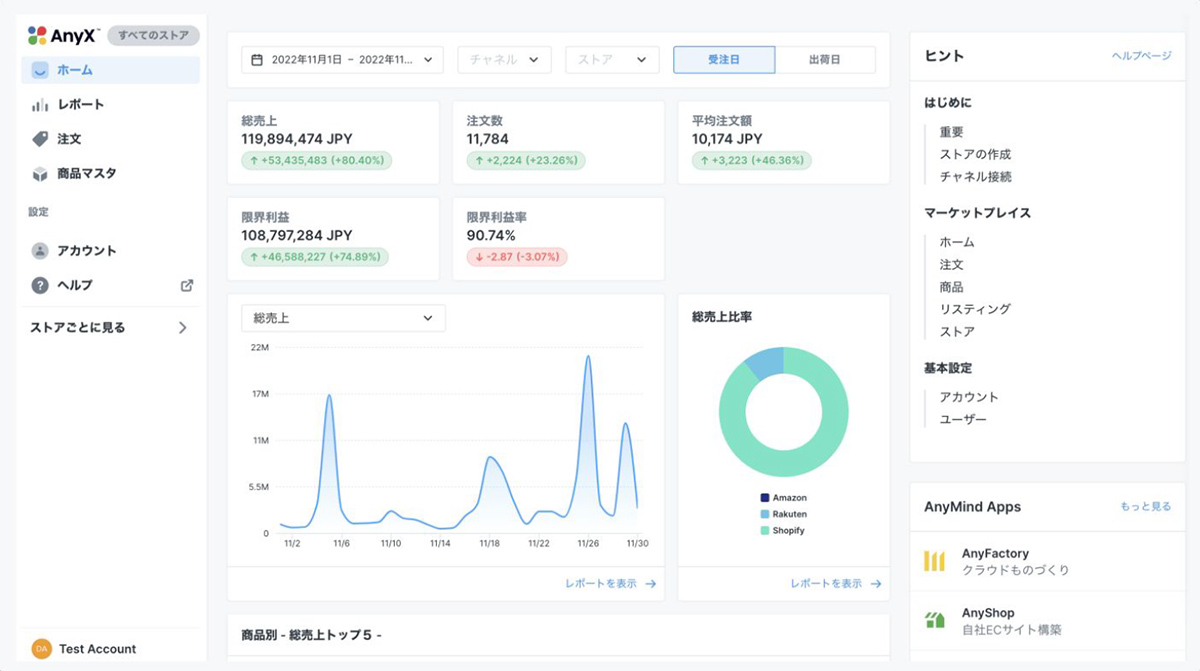The image size is (1200, 671).
Task: Open リスティング hint link
Action: pyautogui.click(x=975, y=309)
